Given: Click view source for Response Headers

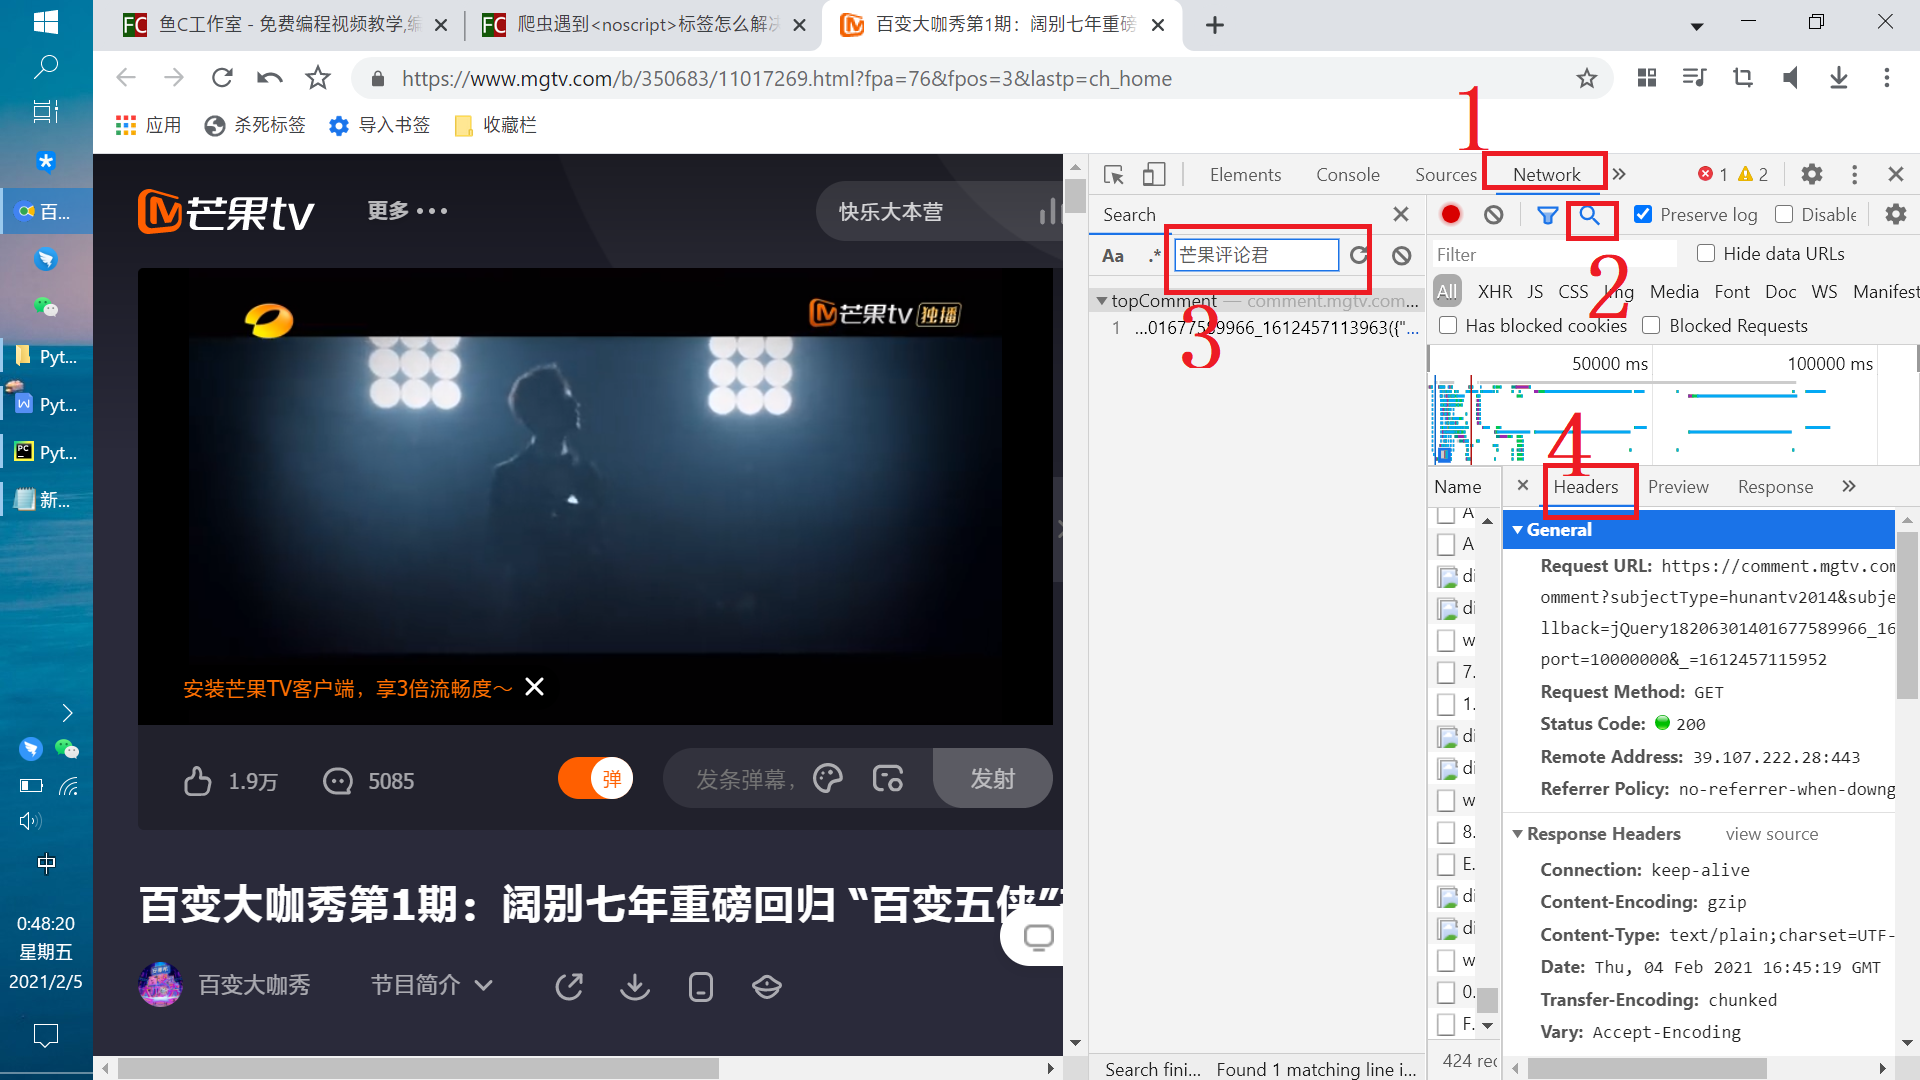Looking at the screenshot, I should pyautogui.click(x=1771, y=834).
